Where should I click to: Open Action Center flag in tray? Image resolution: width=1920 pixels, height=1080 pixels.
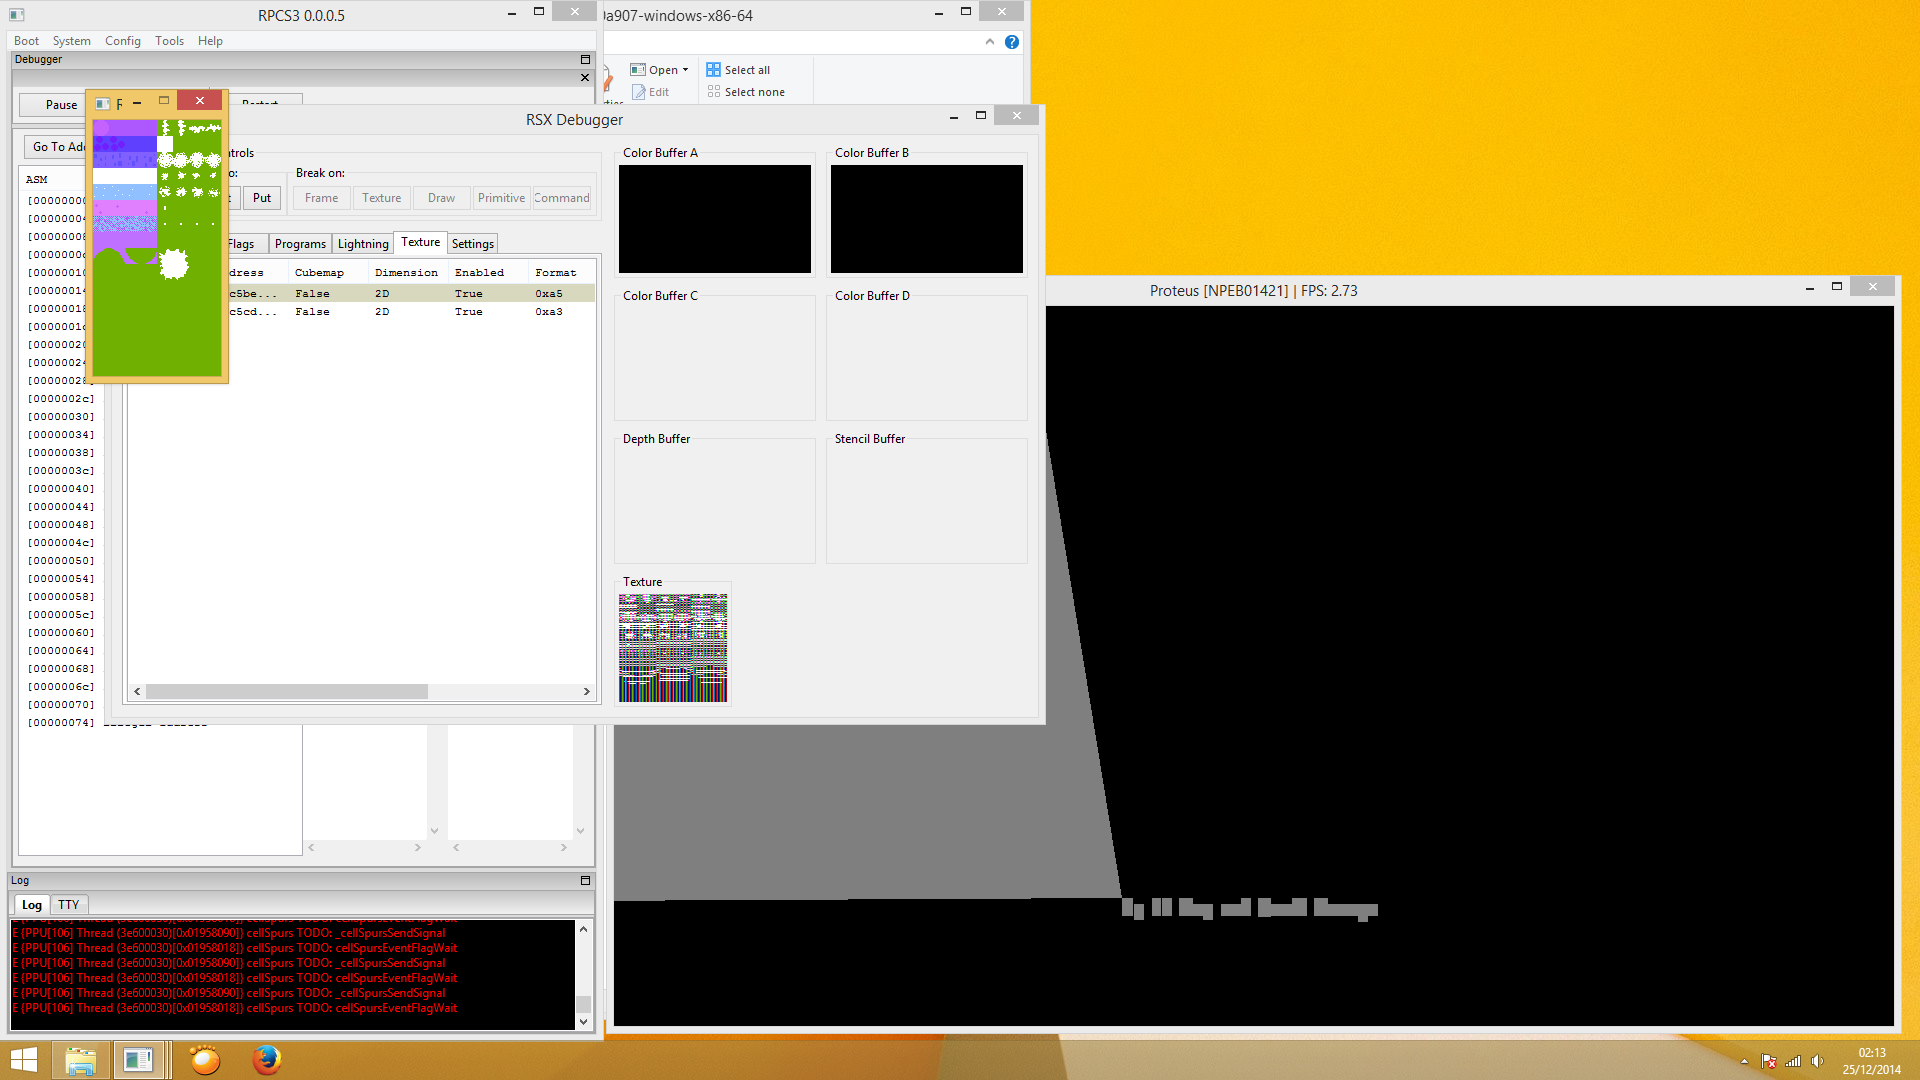click(x=1768, y=1061)
